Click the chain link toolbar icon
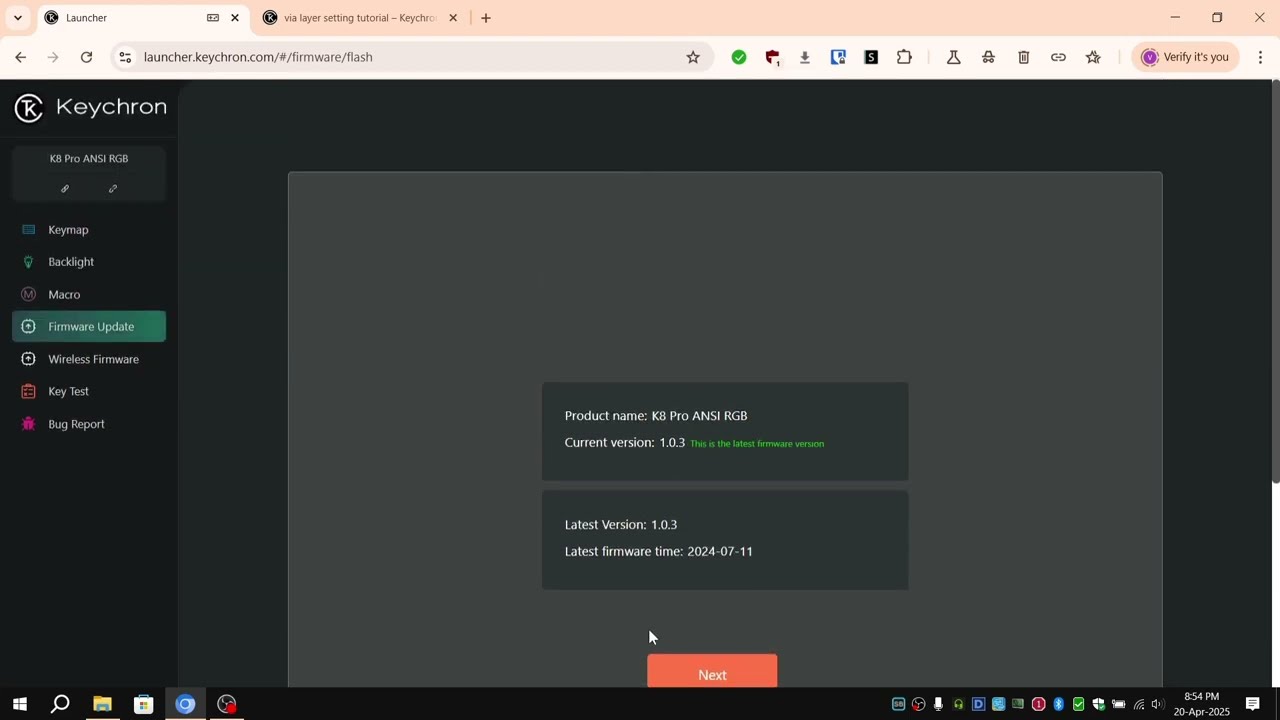The height and width of the screenshot is (720, 1280). (x=1058, y=57)
